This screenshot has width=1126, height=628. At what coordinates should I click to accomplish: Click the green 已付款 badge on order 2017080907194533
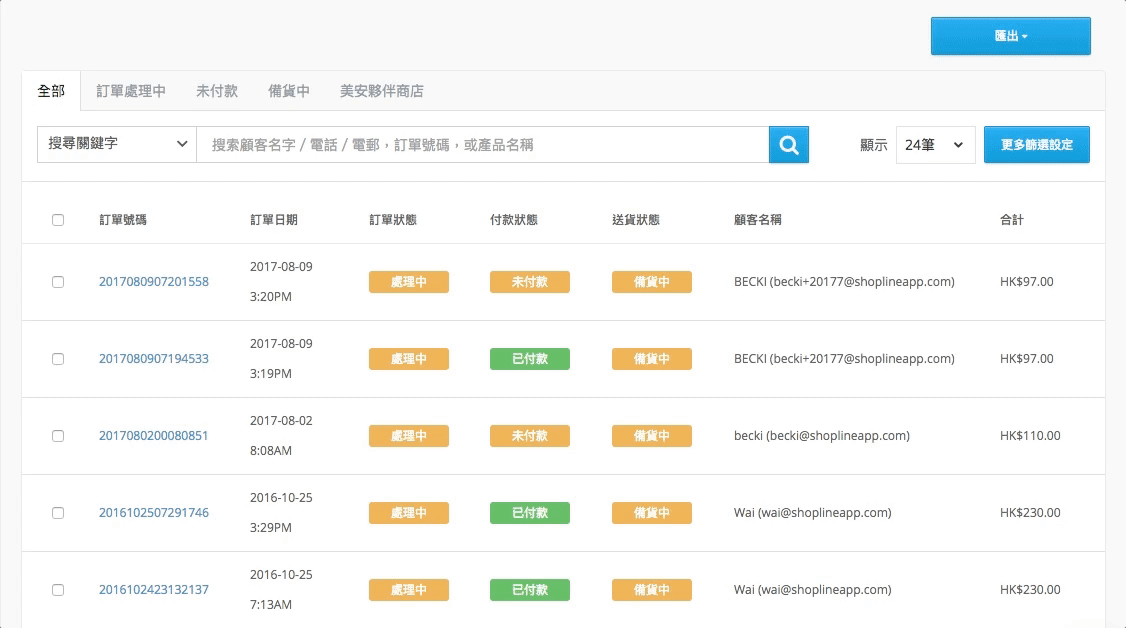pos(529,359)
